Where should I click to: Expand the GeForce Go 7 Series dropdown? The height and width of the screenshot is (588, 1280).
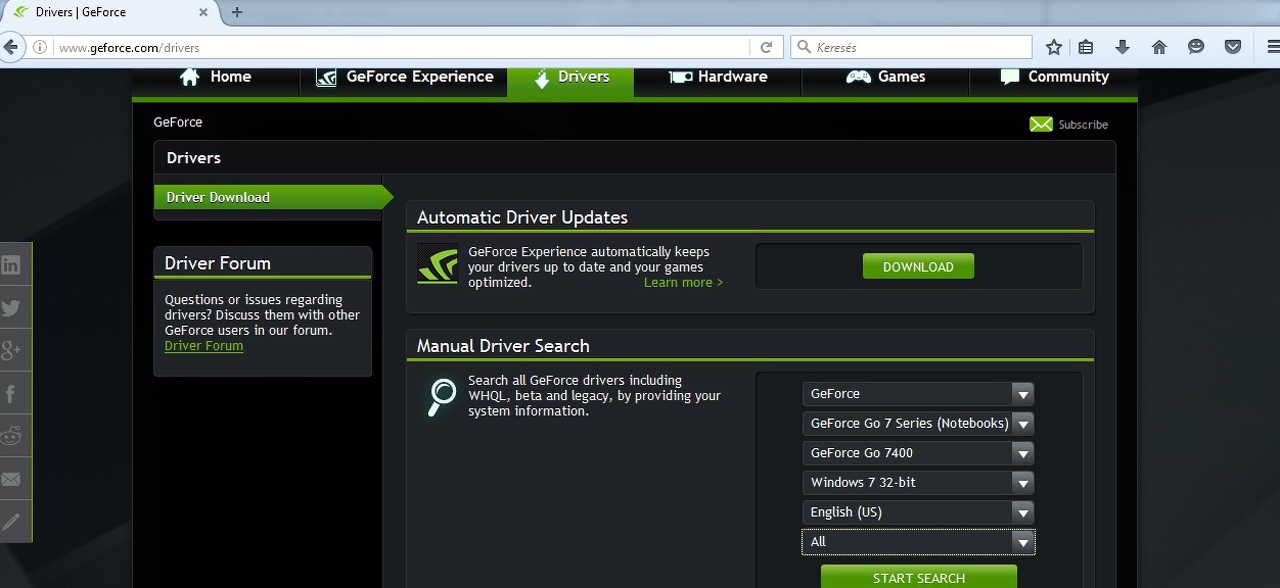click(x=918, y=423)
